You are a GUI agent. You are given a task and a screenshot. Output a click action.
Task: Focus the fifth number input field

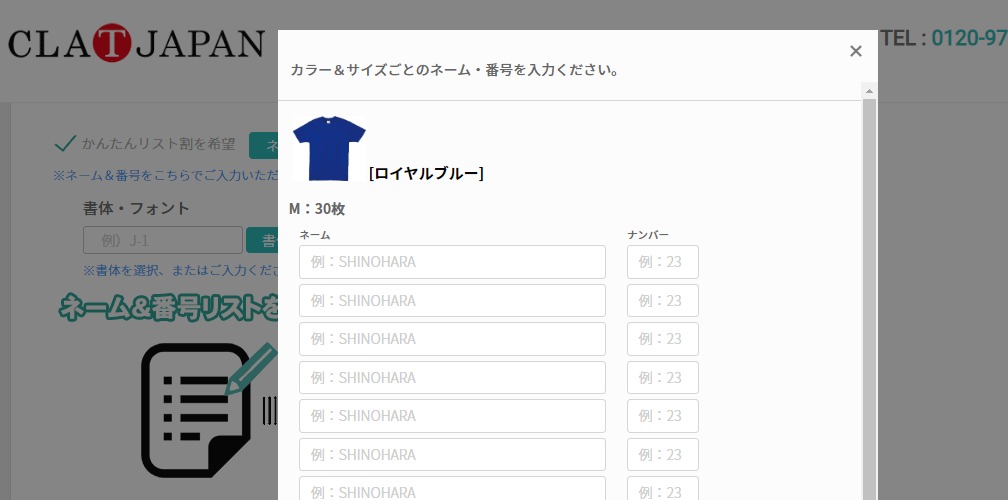coord(663,416)
